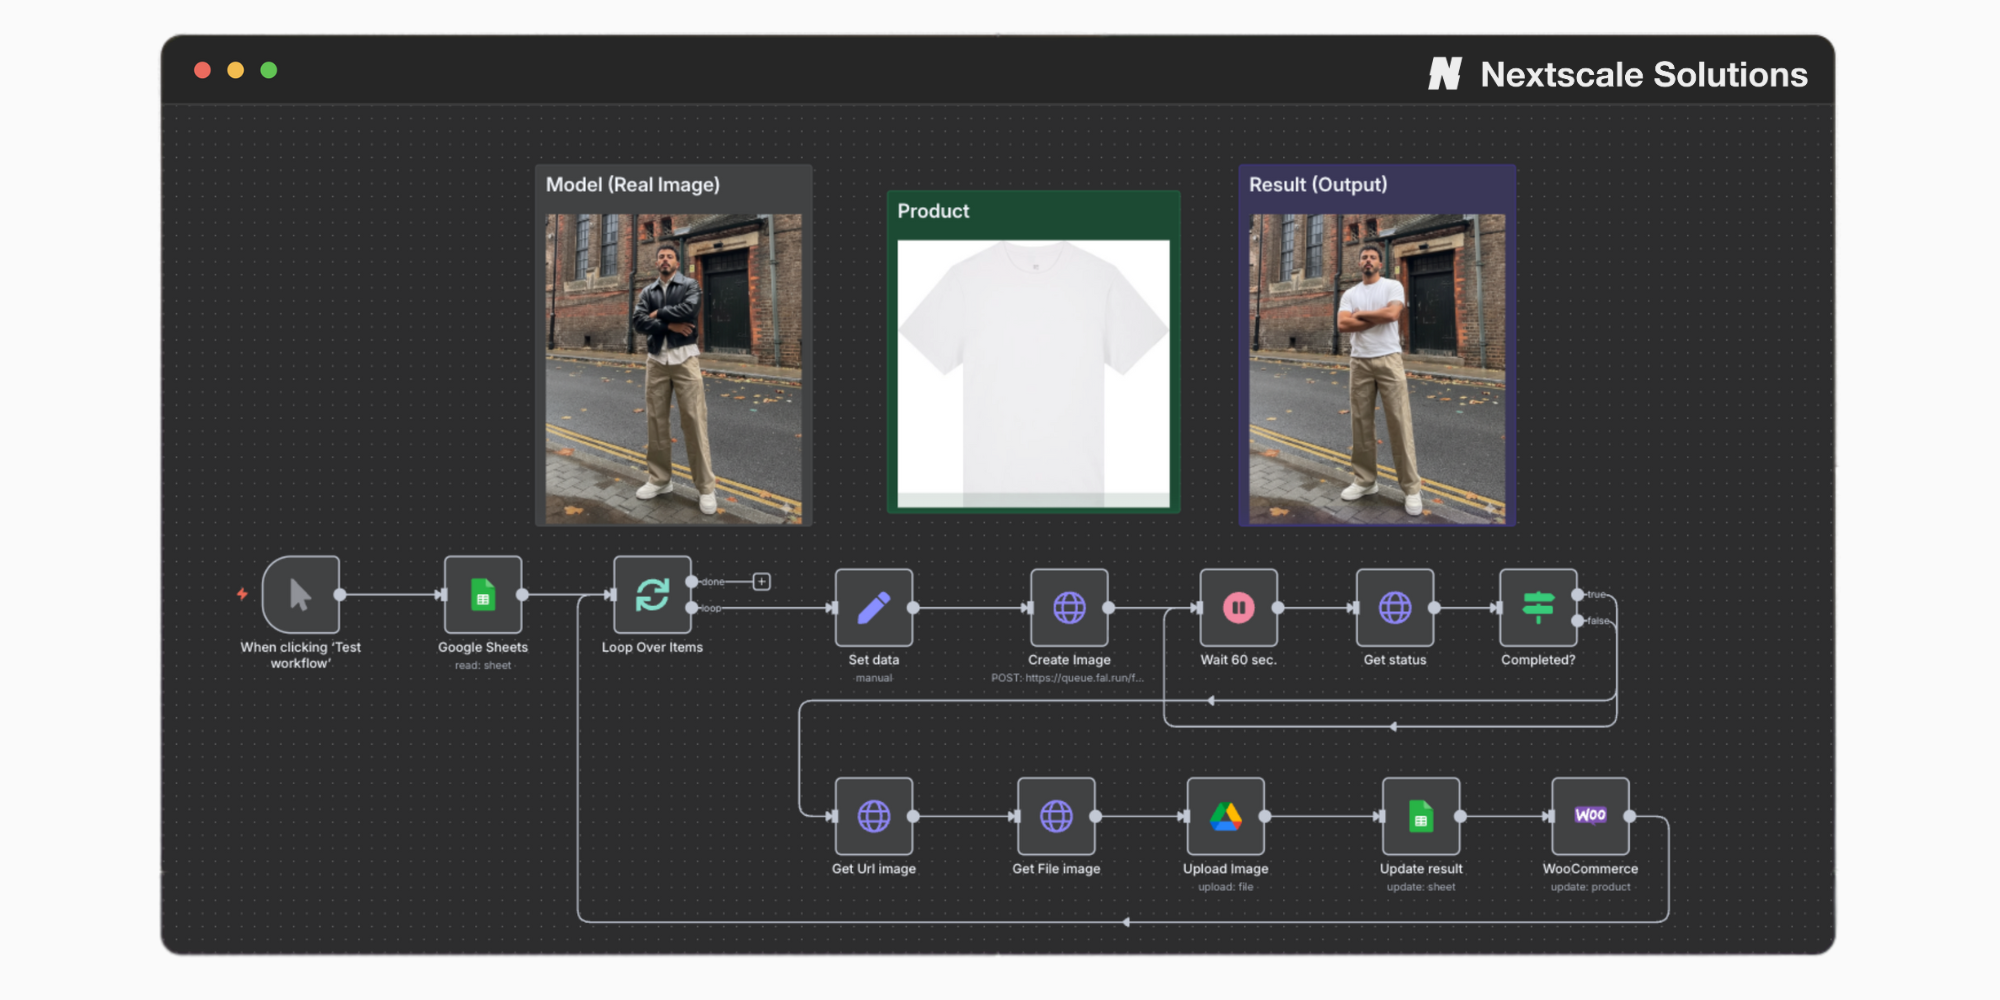Click the true output connector on Completed?

tap(1578, 593)
